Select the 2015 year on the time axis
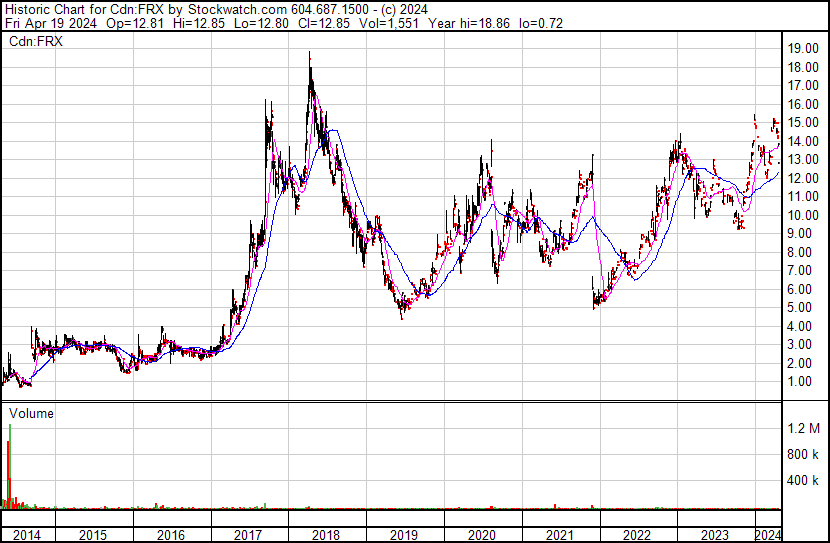 (x=93, y=535)
